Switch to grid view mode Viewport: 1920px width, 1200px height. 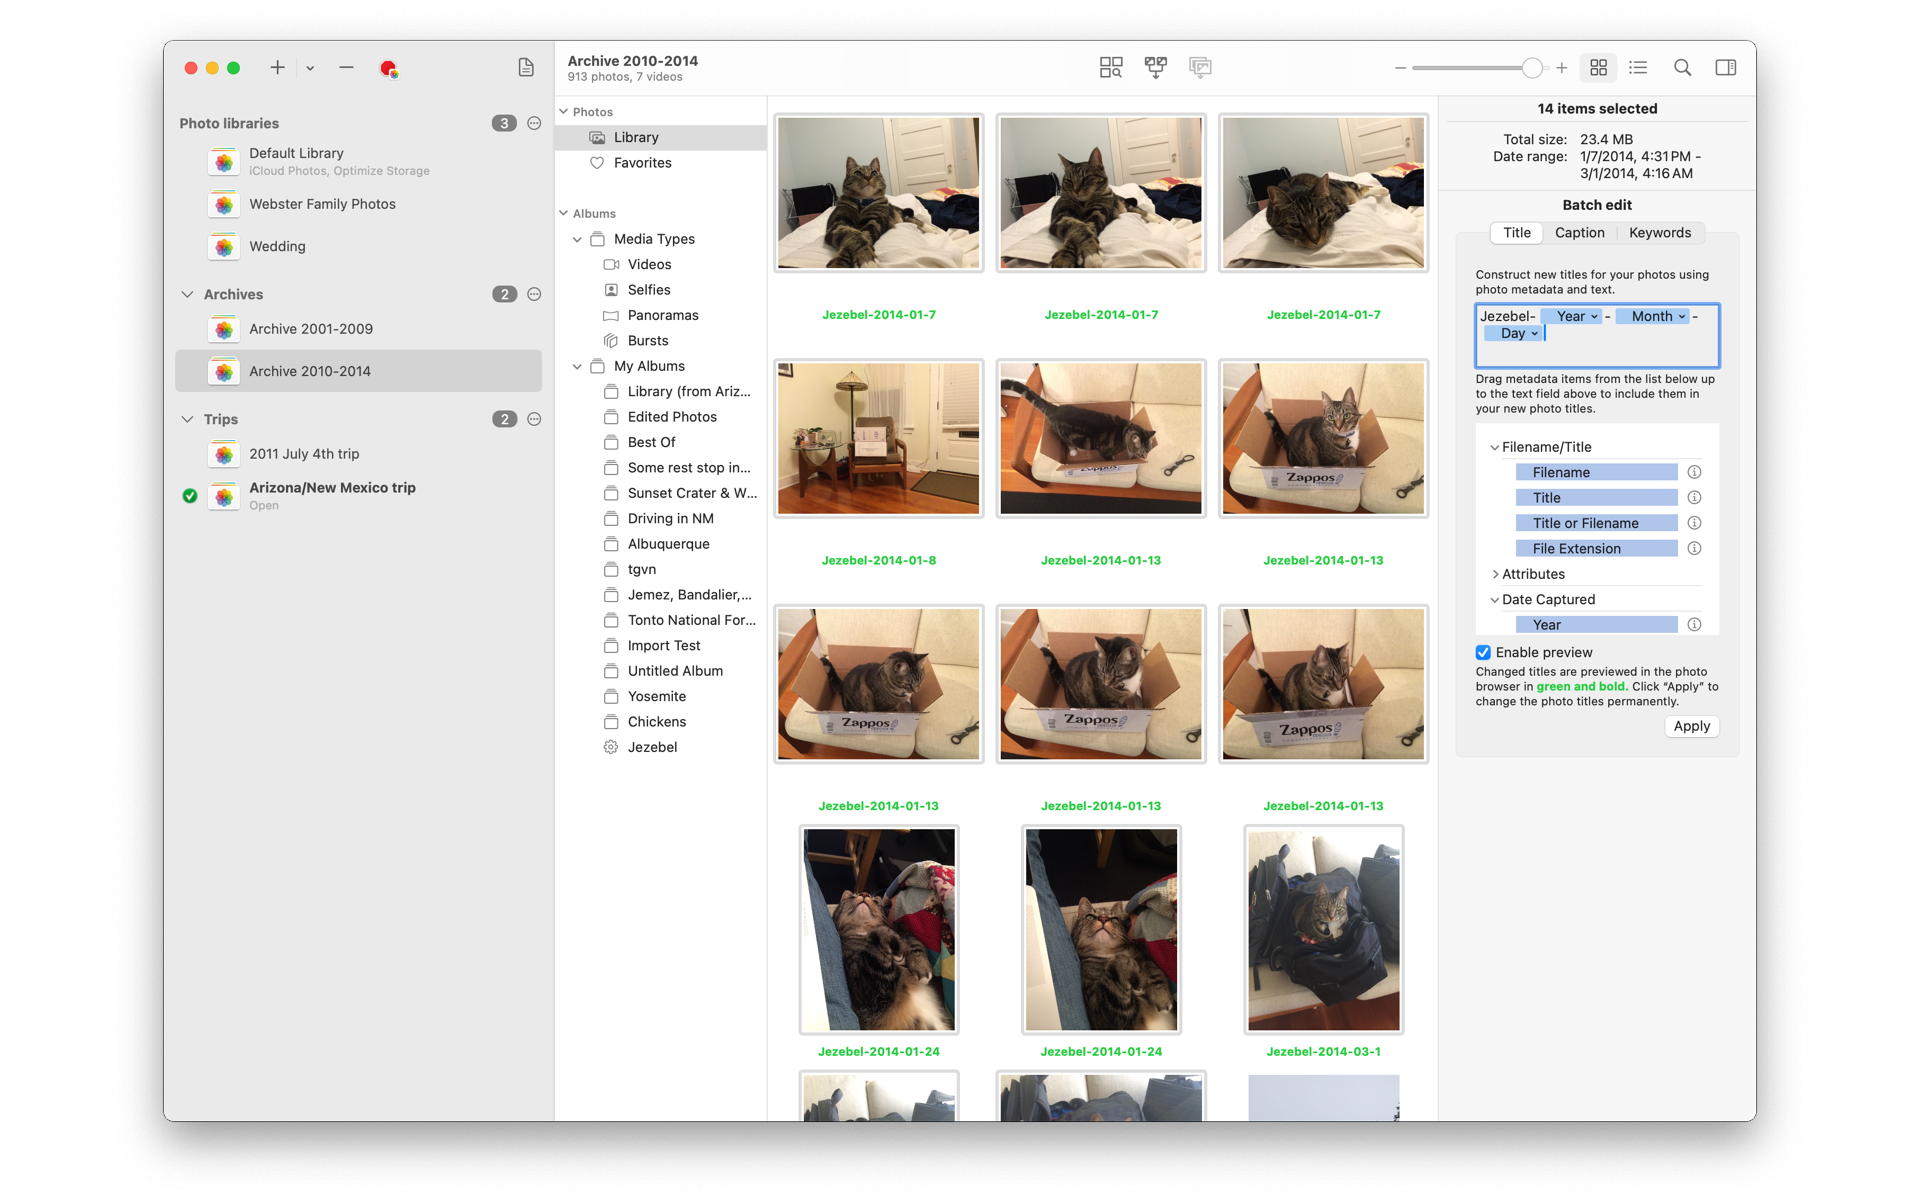tap(1598, 67)
